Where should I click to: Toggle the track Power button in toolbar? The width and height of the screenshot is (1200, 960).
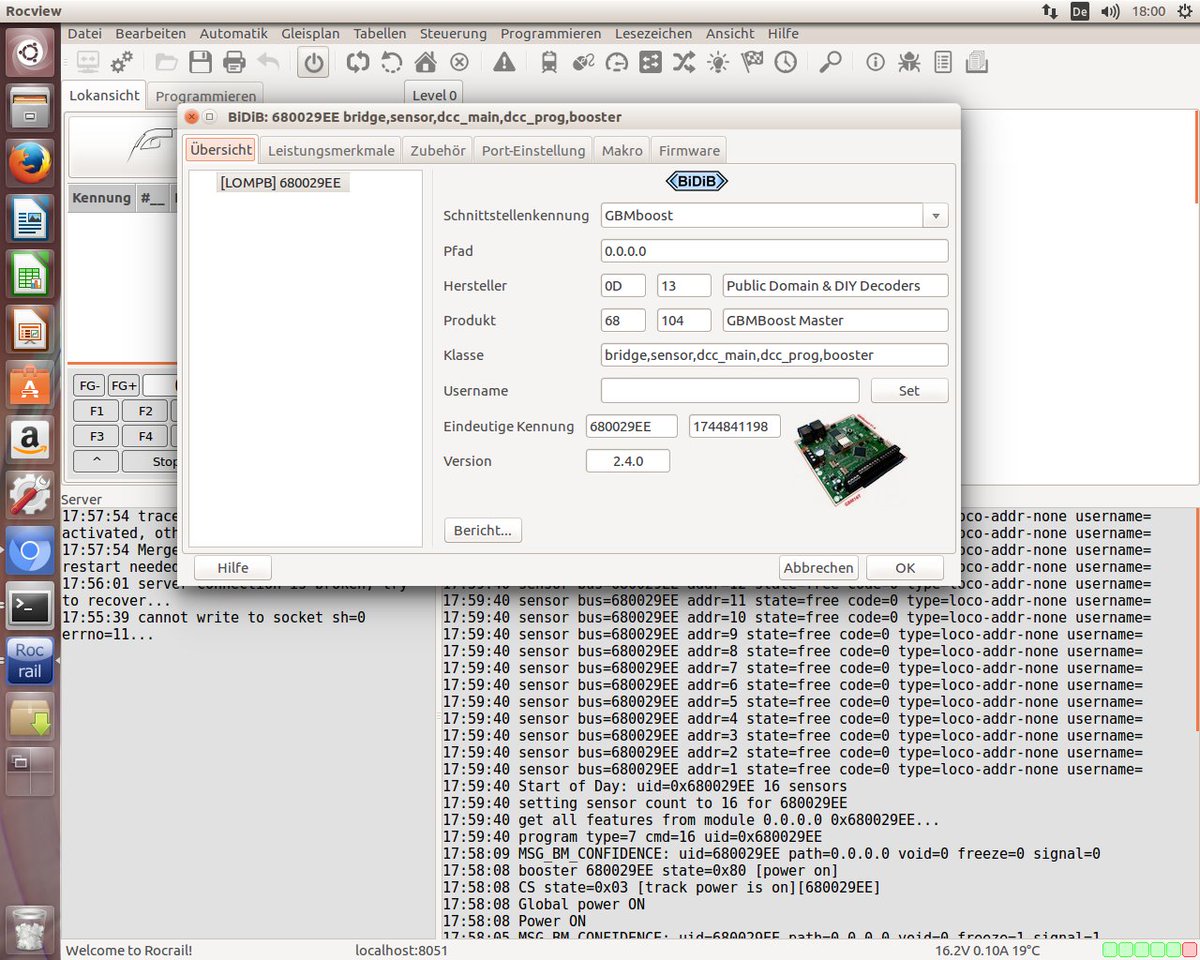point(314,63)
